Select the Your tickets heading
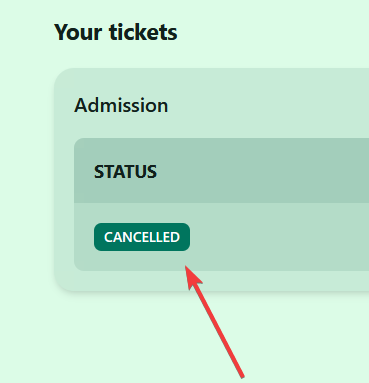The height and width of the screenshot is (383, 369). [x=116, y=32]
